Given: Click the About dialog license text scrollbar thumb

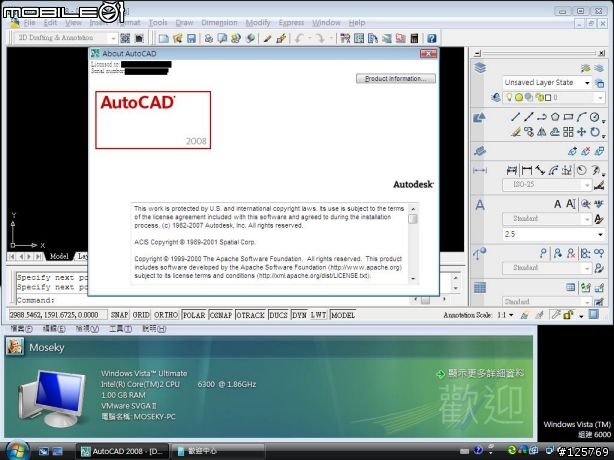Looking at the screenshot, I should pos(413,219).
